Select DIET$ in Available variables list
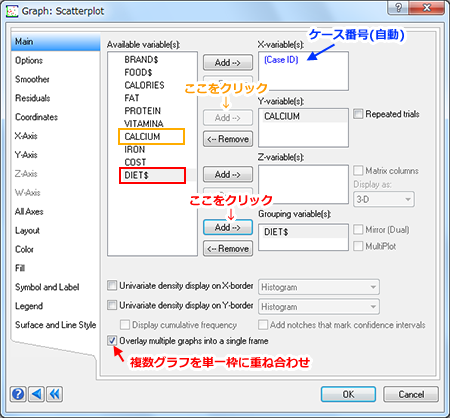The height and width of the screenshot is (418, 450). click(x=136, y=175)
